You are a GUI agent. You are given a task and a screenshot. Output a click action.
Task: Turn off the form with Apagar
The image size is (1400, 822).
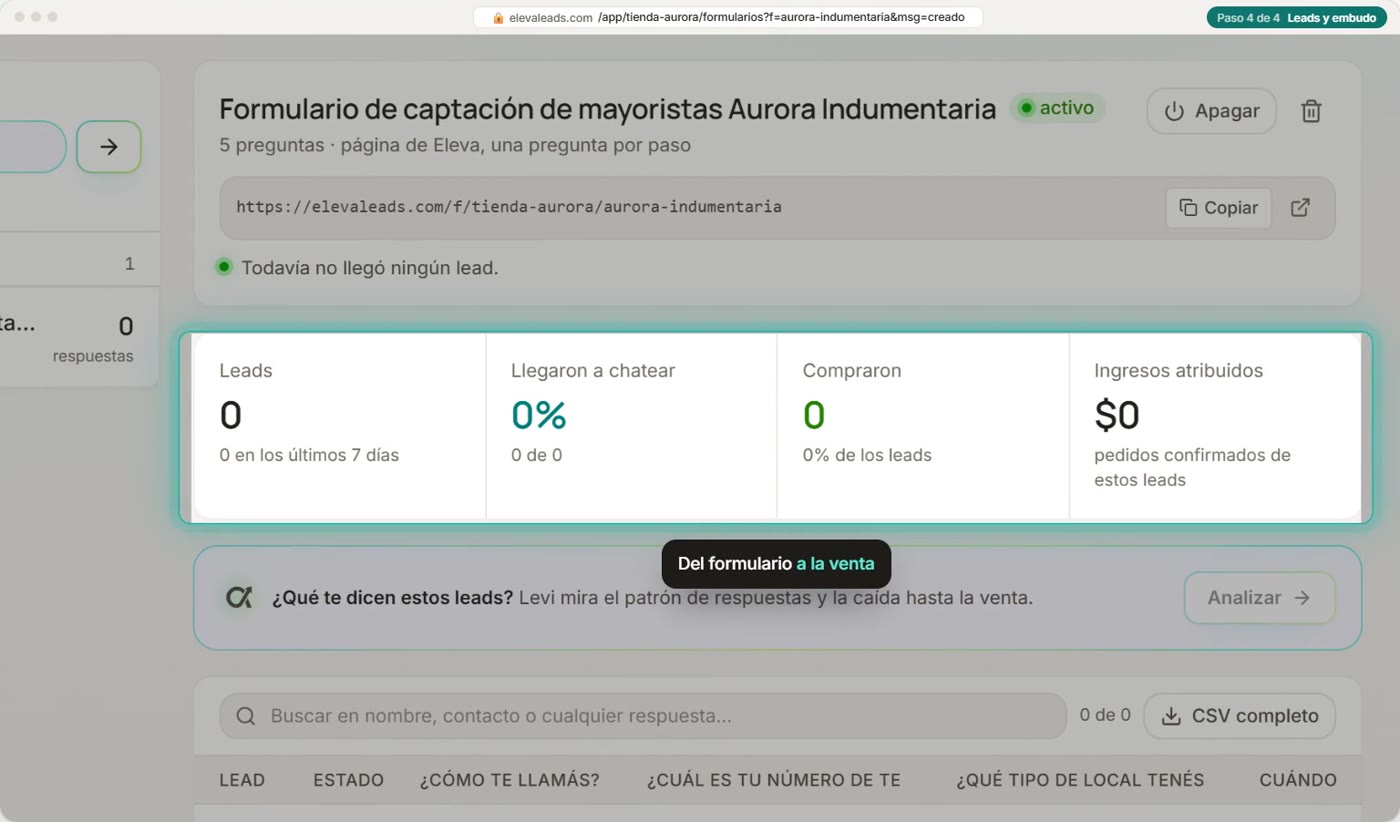1211,111
